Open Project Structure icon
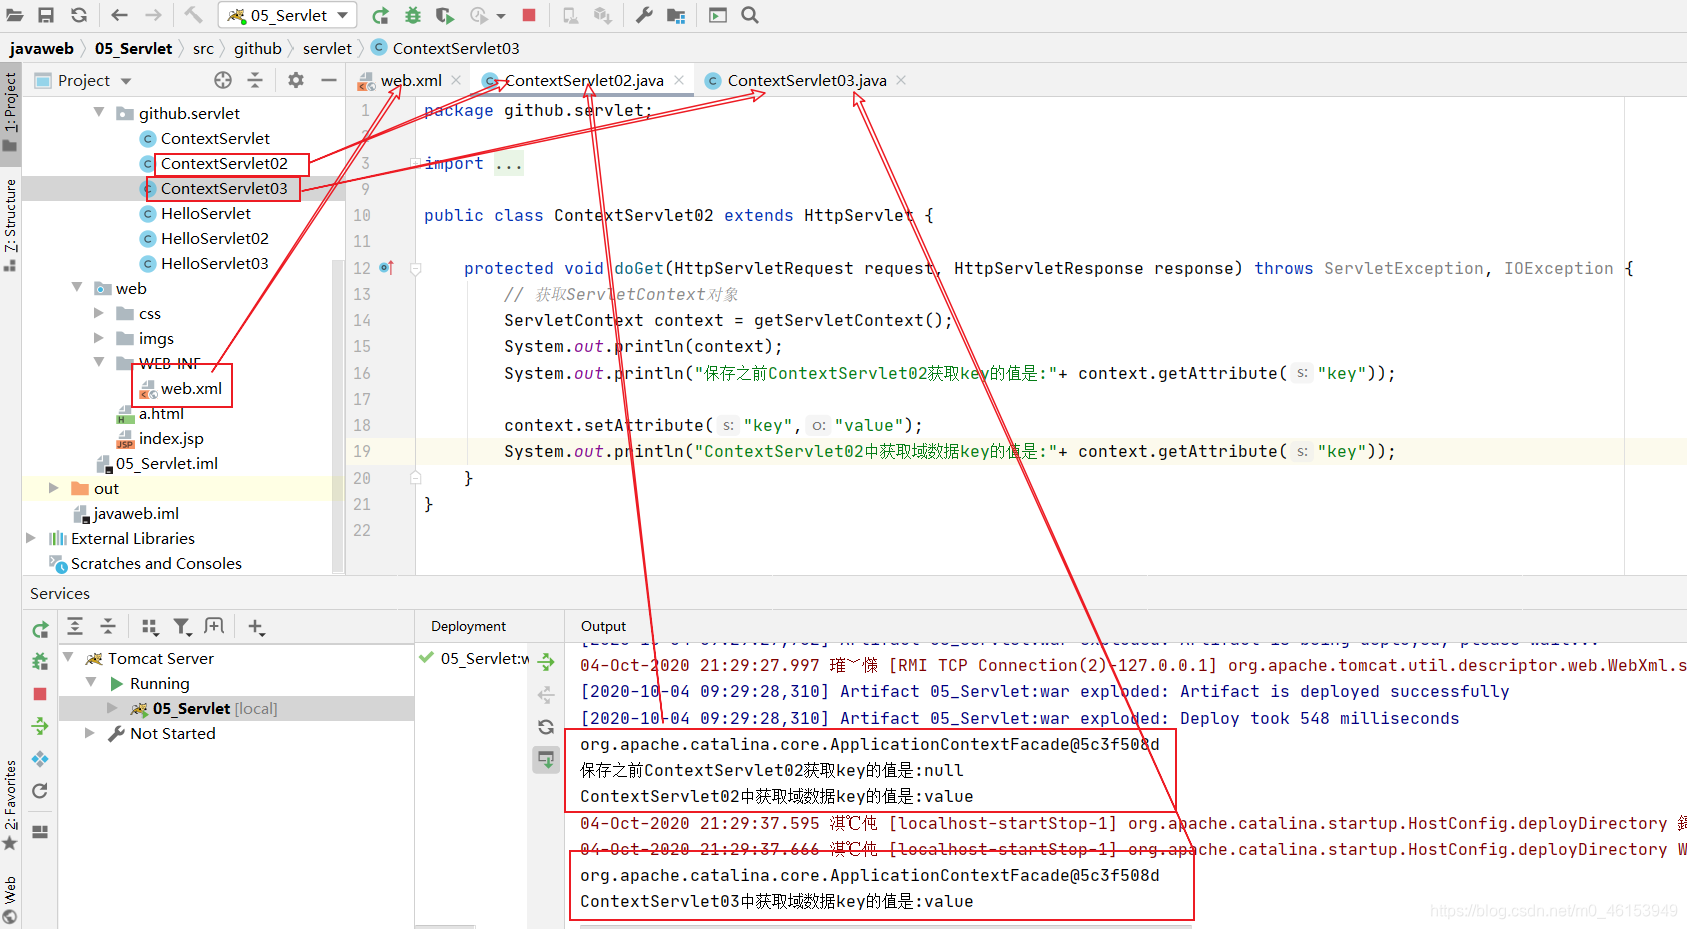 (x=676, y=15)
